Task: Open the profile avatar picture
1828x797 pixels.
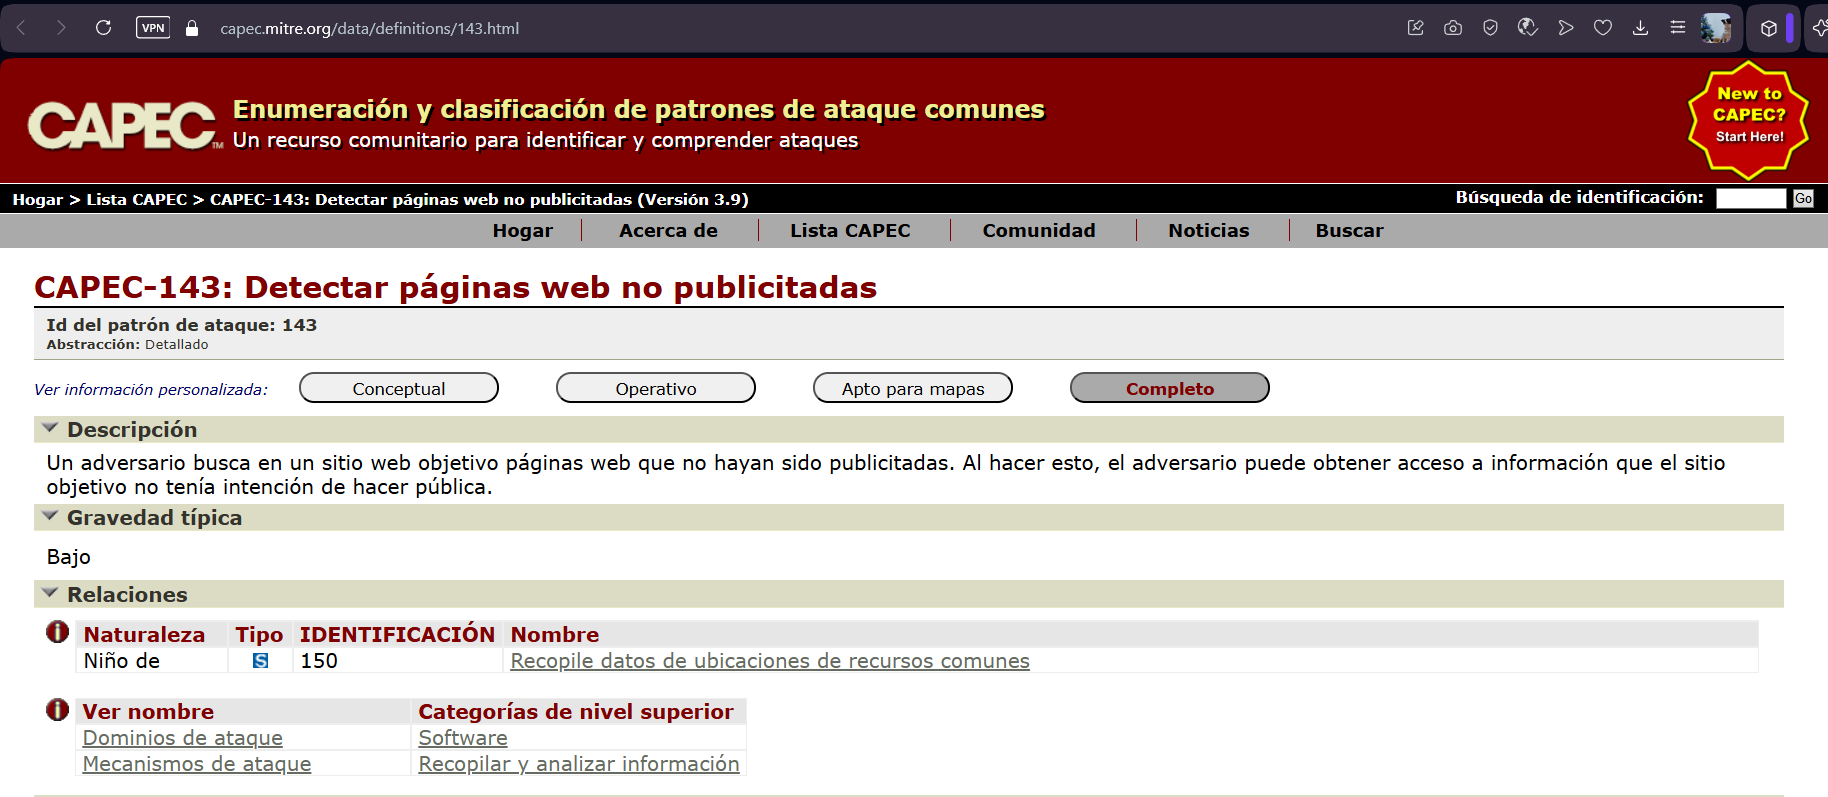Action: click(1716, 28)
